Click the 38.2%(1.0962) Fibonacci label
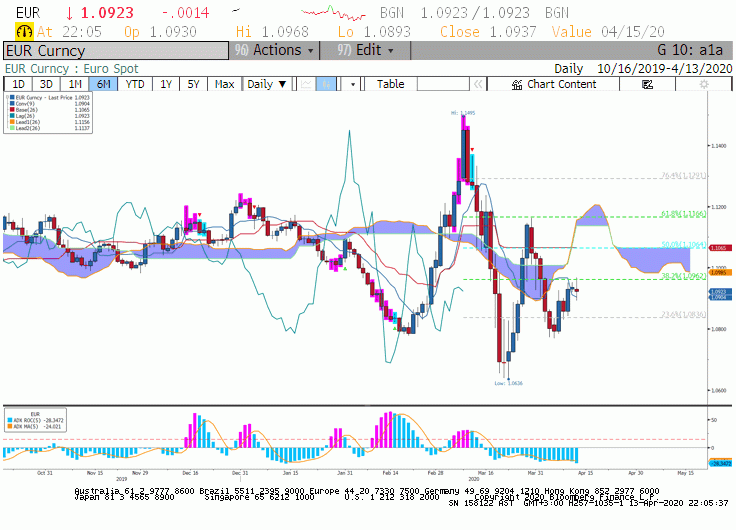 coord(683,276)
